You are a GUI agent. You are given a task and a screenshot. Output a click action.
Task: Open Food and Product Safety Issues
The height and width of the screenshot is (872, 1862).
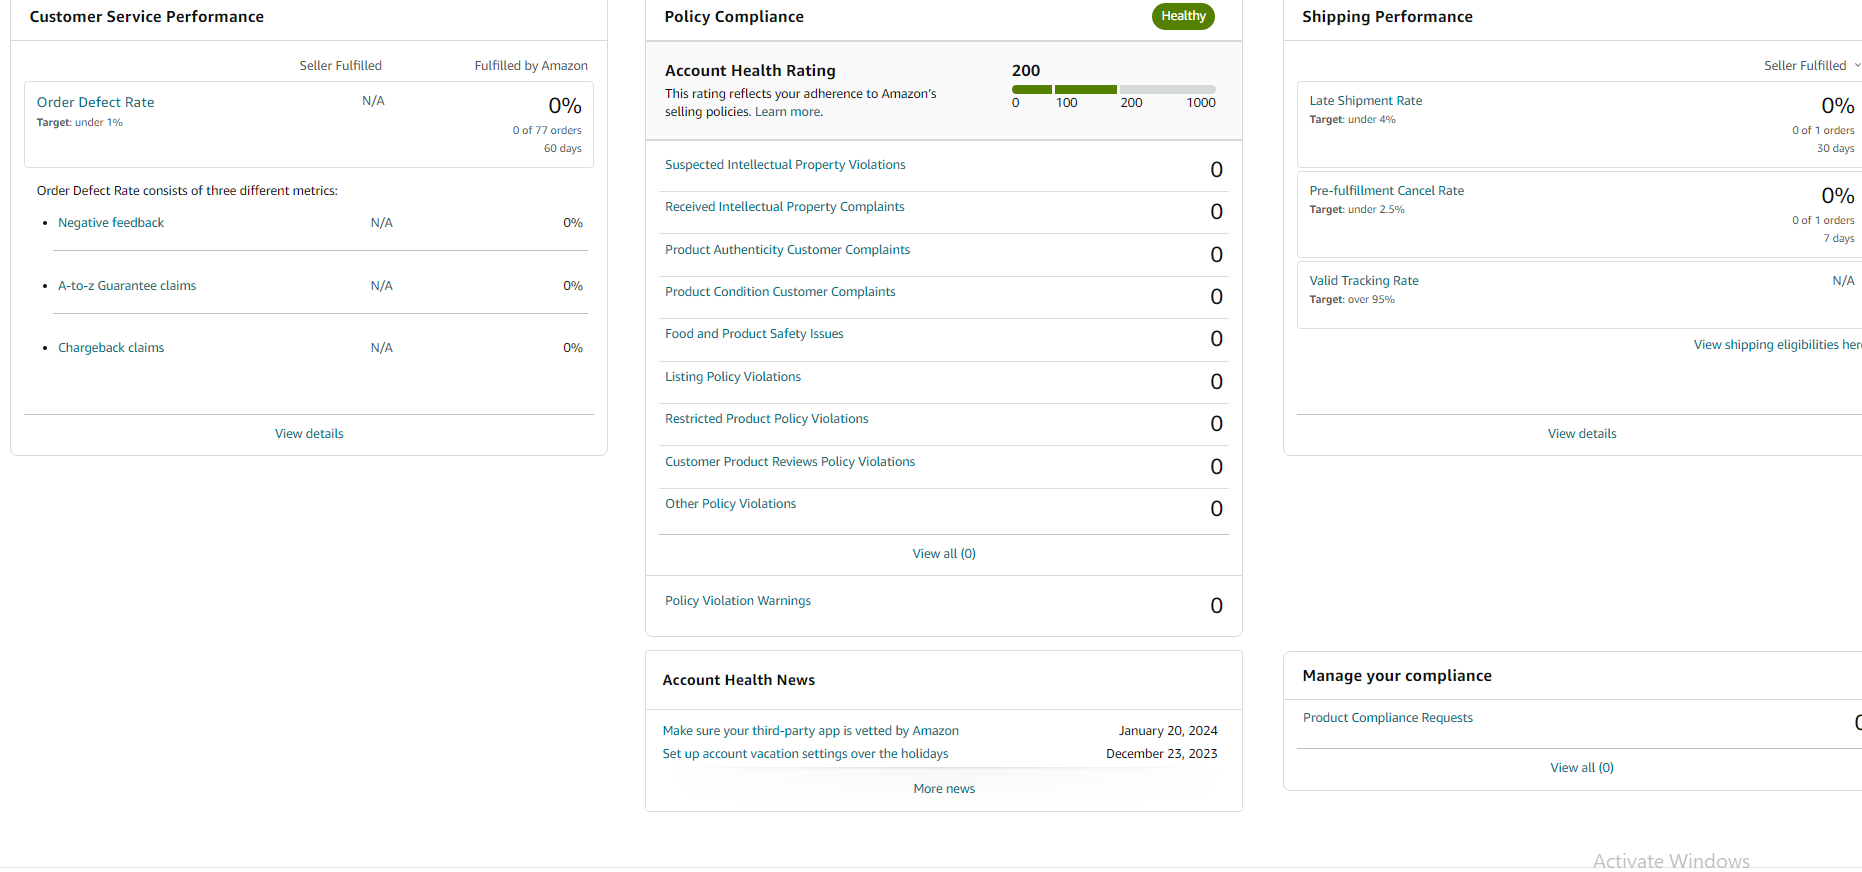click(754, 334)
